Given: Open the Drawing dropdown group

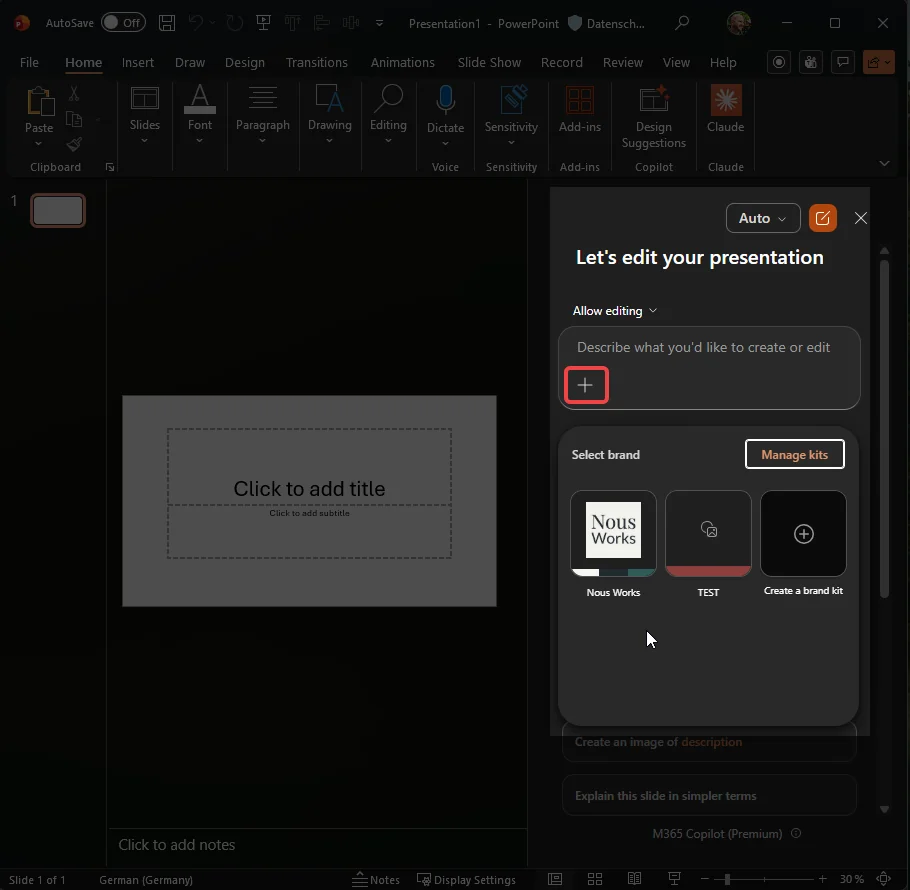Looking at the screenshot, I should [330, 115].
